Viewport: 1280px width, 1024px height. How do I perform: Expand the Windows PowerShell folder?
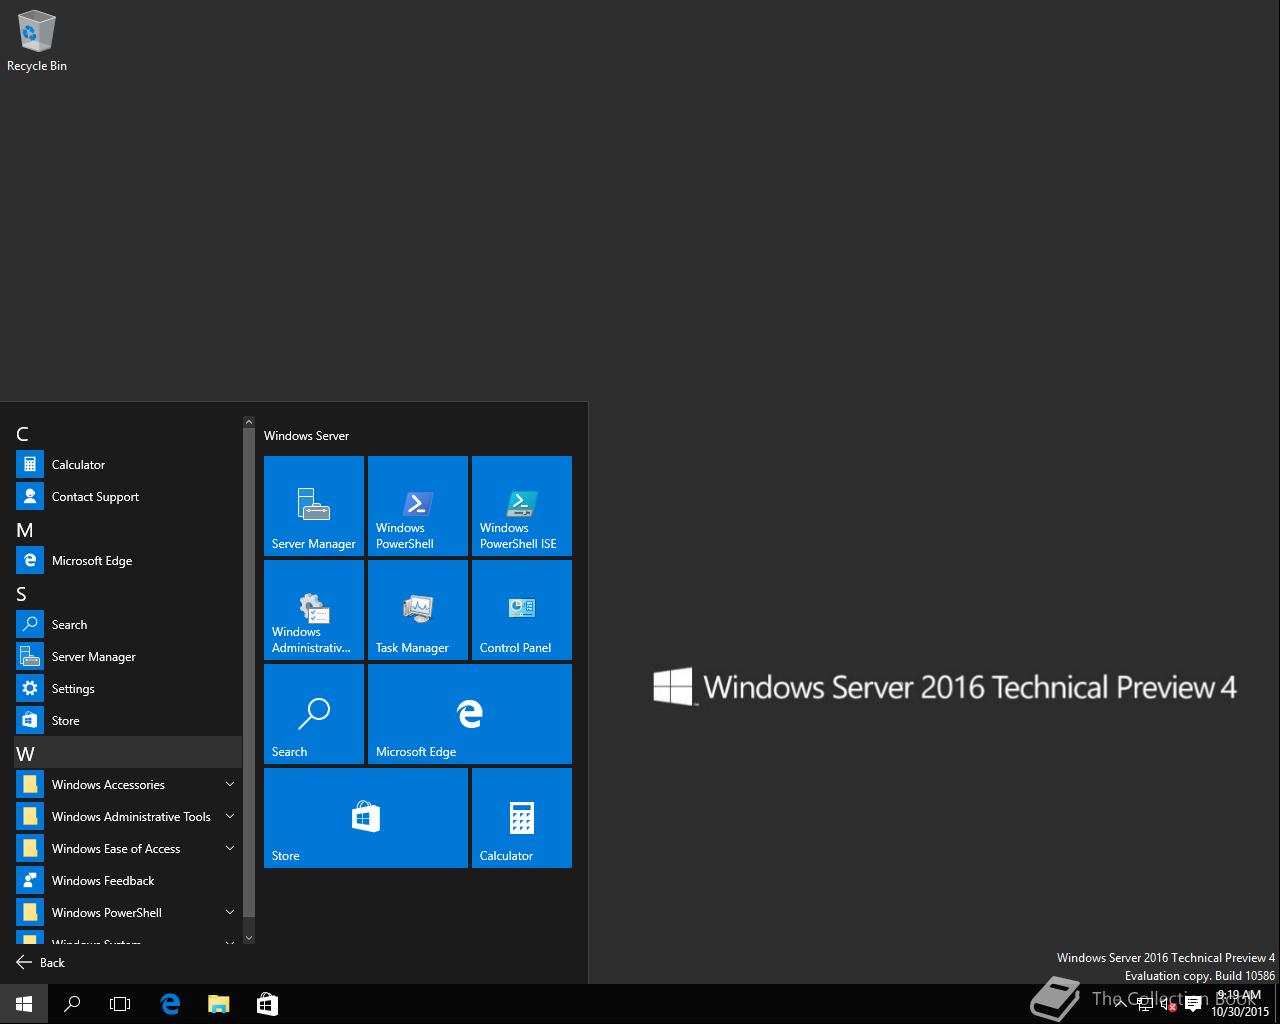click(128, 913)
